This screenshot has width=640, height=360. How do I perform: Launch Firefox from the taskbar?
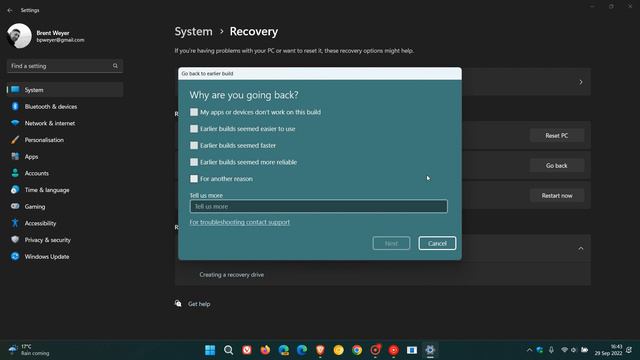[x=265, y=350]
